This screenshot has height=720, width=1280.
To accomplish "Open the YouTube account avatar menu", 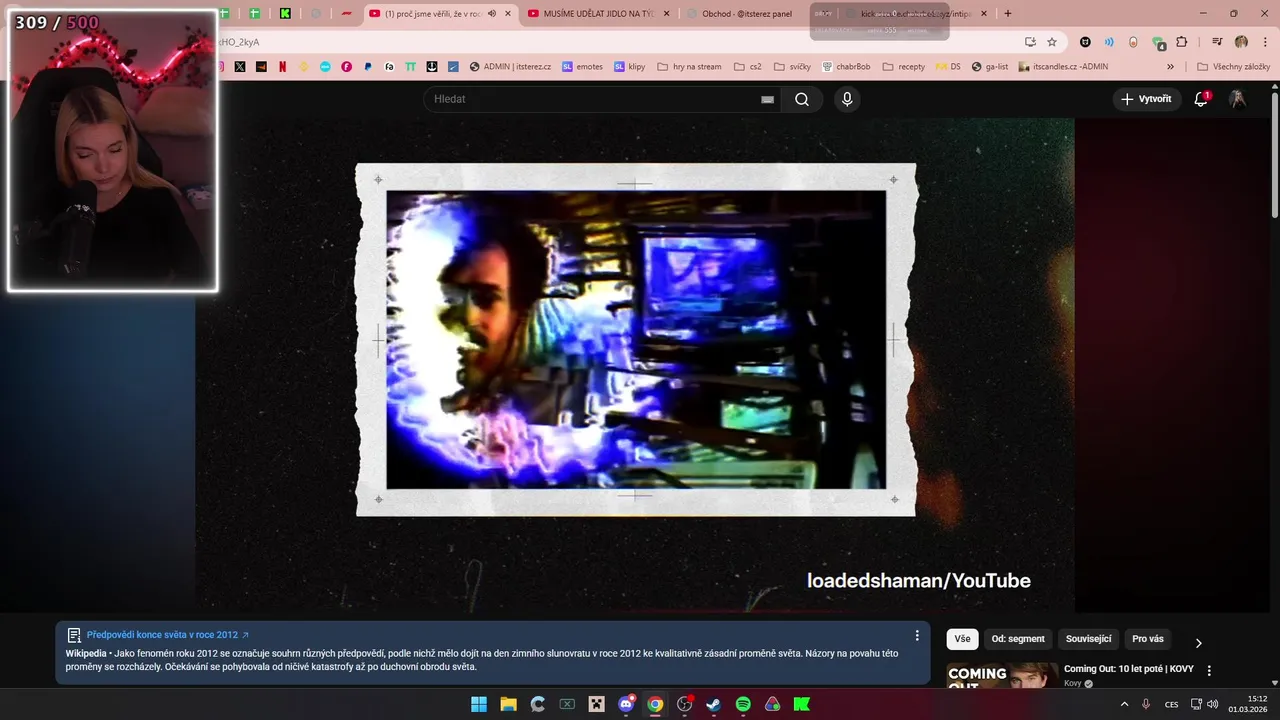I will pyautogui.click(x=1237, y=99).
